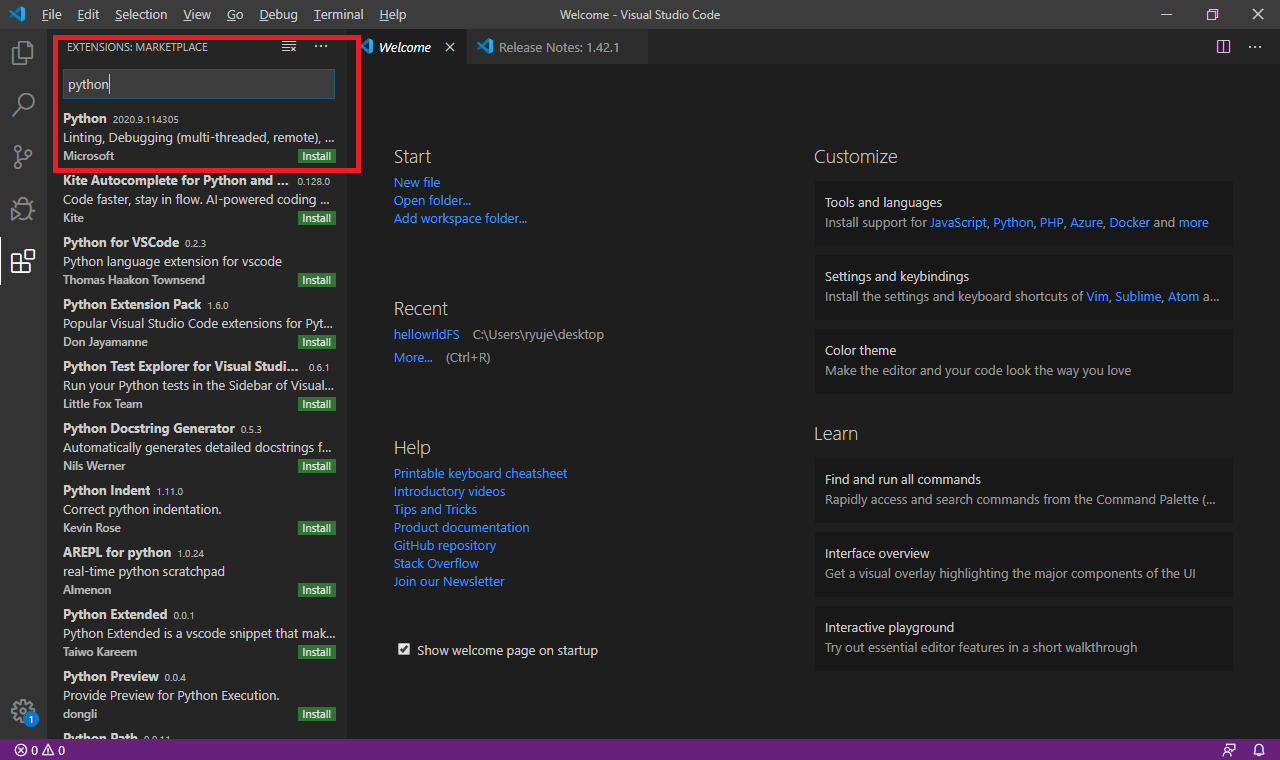Open the Terminal menu
Viewport: 1280px width, 760px height.
[x=338, y=15]
